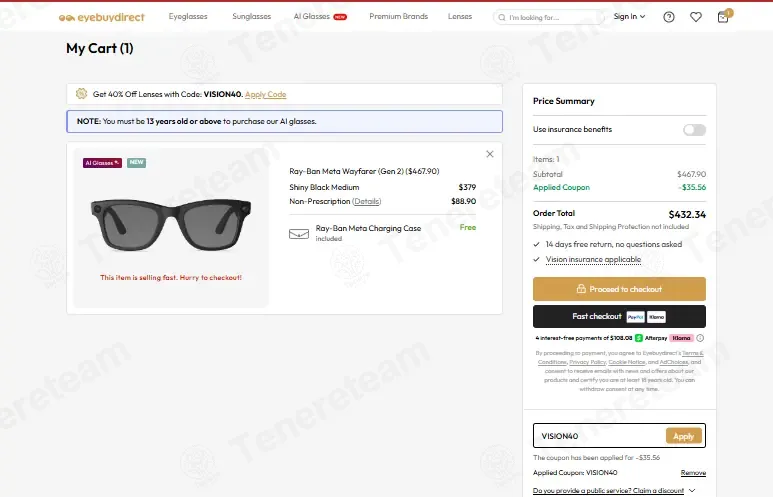
Task: Click the coupon code input field
Action: (599, 436)
